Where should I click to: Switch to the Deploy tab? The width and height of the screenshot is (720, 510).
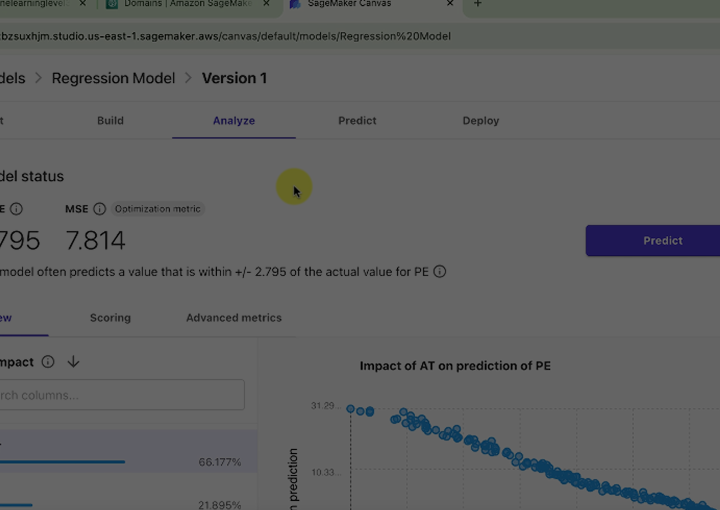(x=481, y=121)
